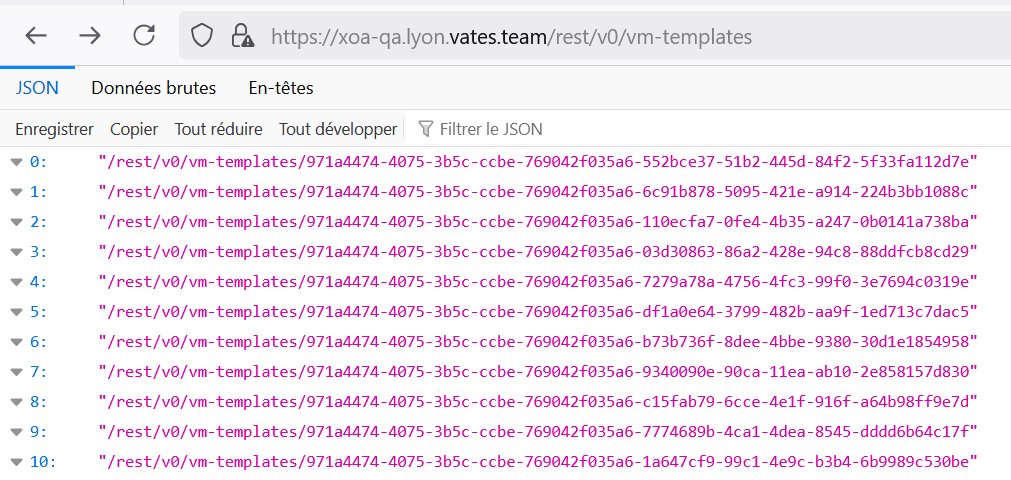
Task: Click the key label 2:
Action: pos(39,222)
